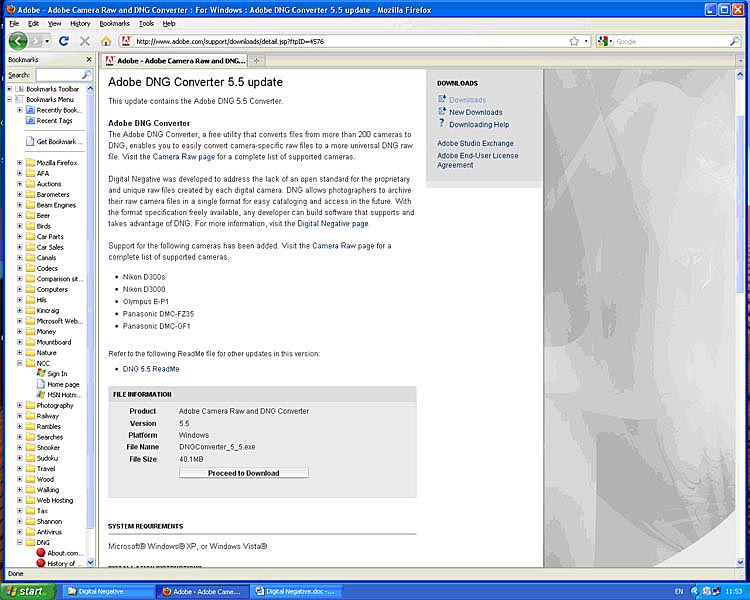
Task: Open the DNG 5.5 ReadMe link
Action: click(151, 369)
